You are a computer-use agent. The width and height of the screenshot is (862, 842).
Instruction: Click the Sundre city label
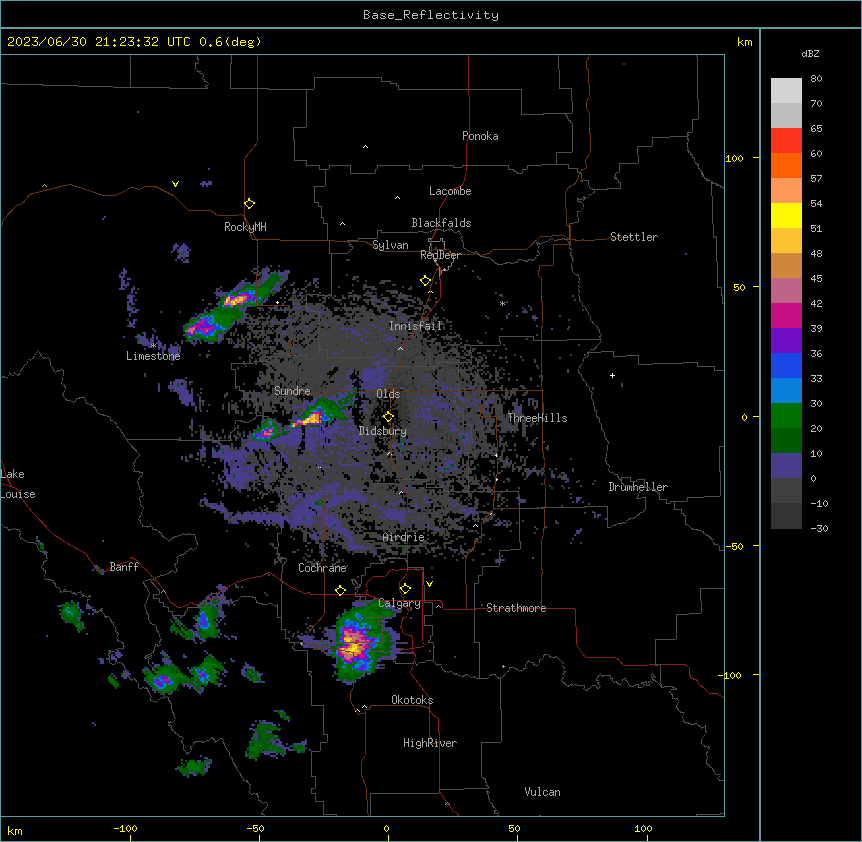point(292,391)
